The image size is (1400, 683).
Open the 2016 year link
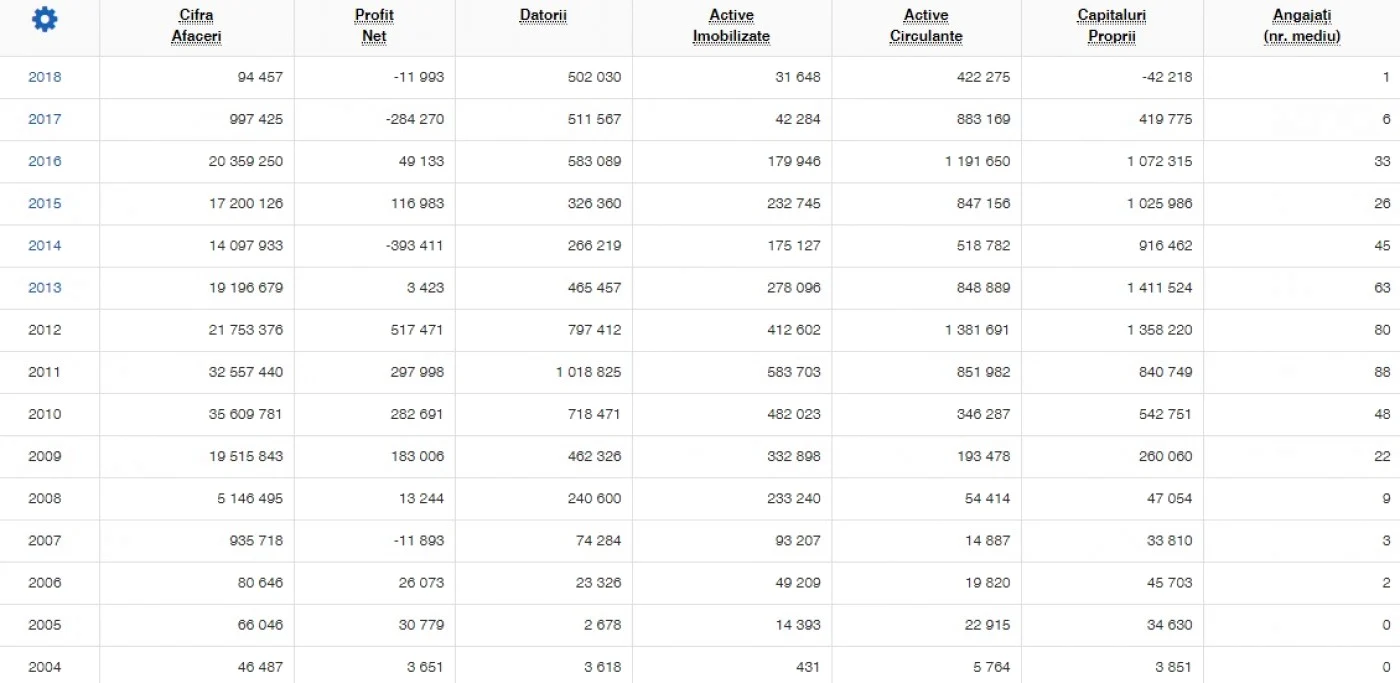(44, 161)
